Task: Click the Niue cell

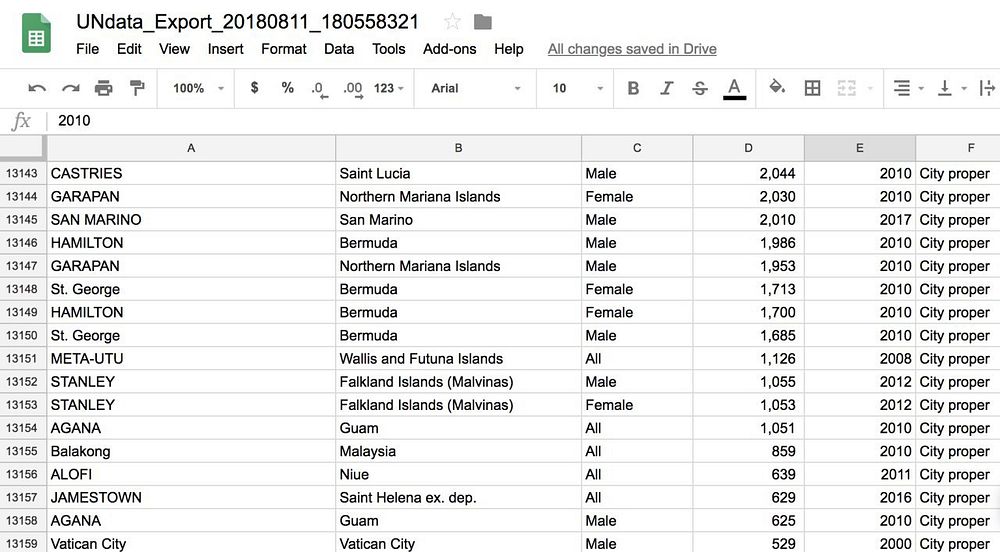Action: click(x=458, y=474)
